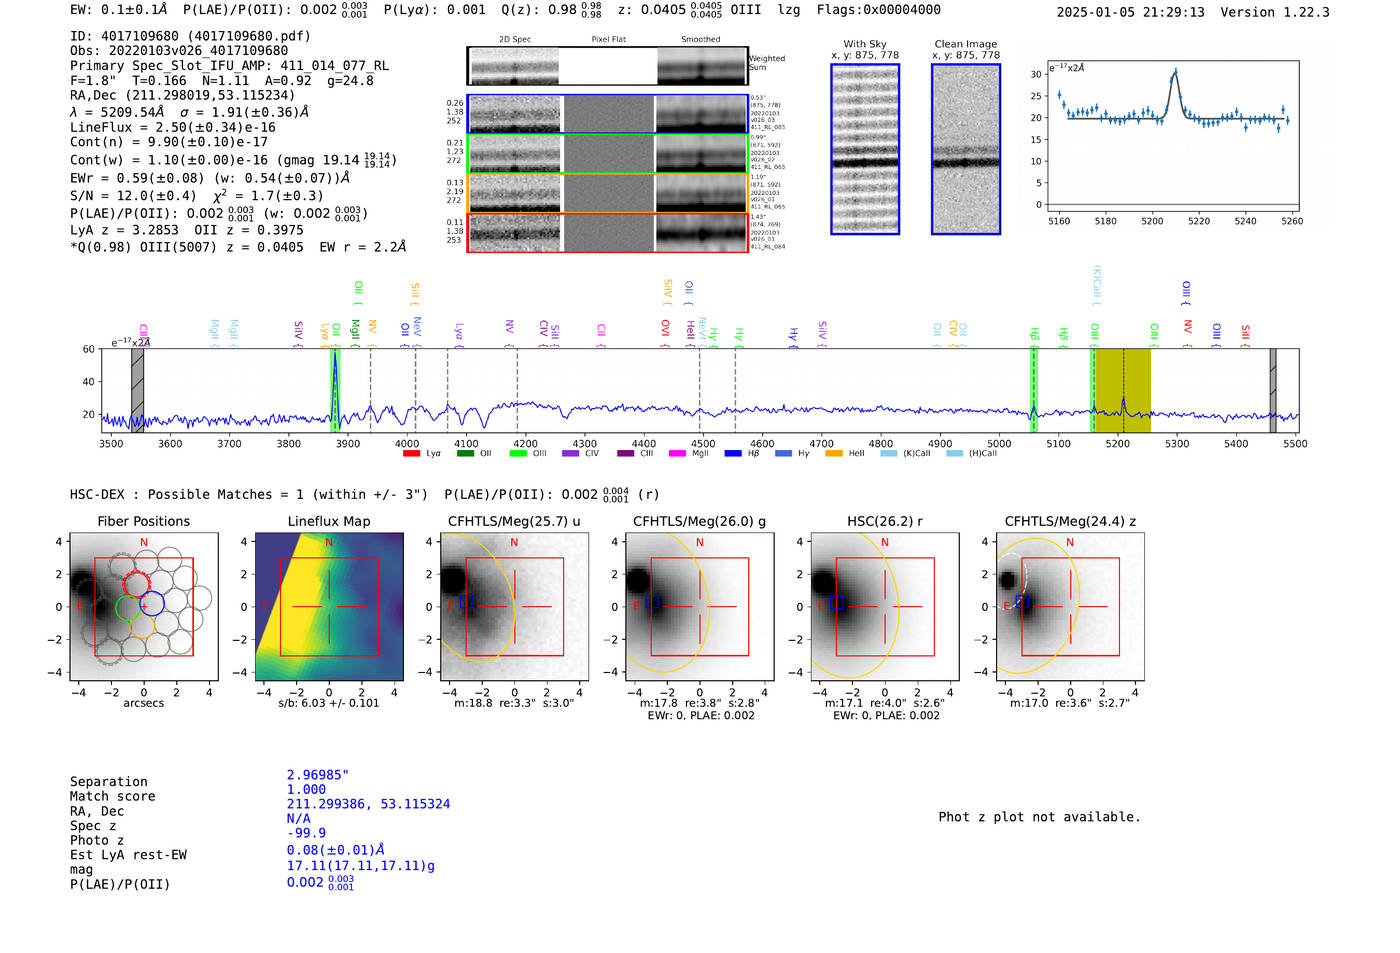Click the Fiber Positions cutout image
Screen dimensions: 1400x953
(x=143, y=607)
